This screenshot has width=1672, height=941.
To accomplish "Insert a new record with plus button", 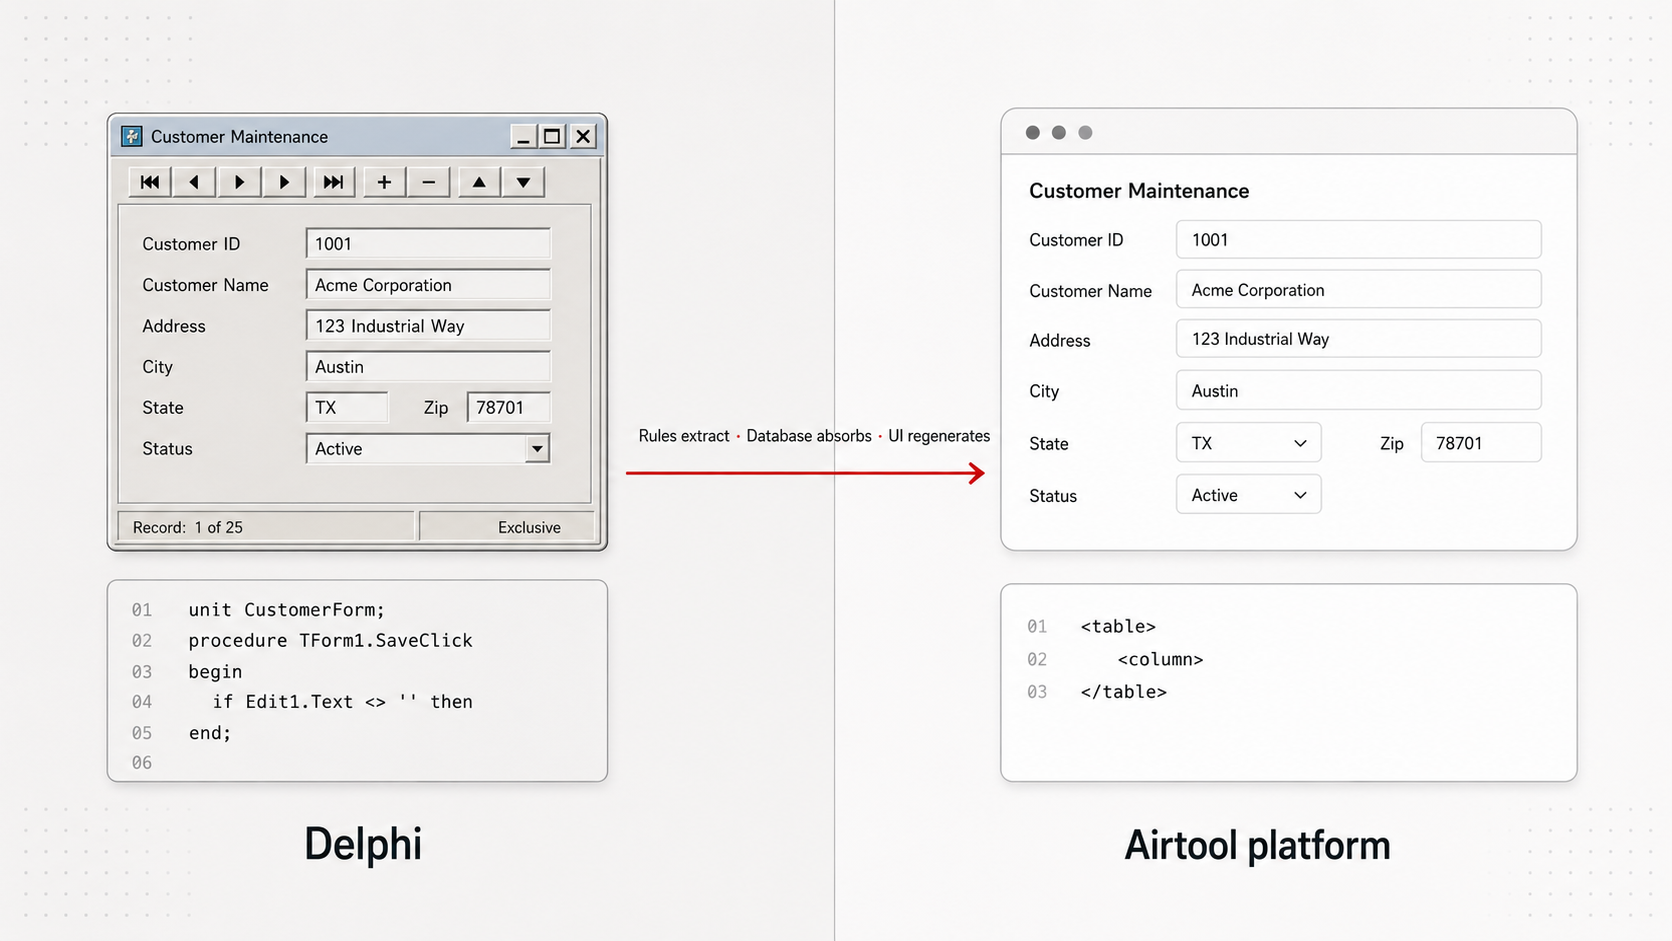I will pos(384,182).
